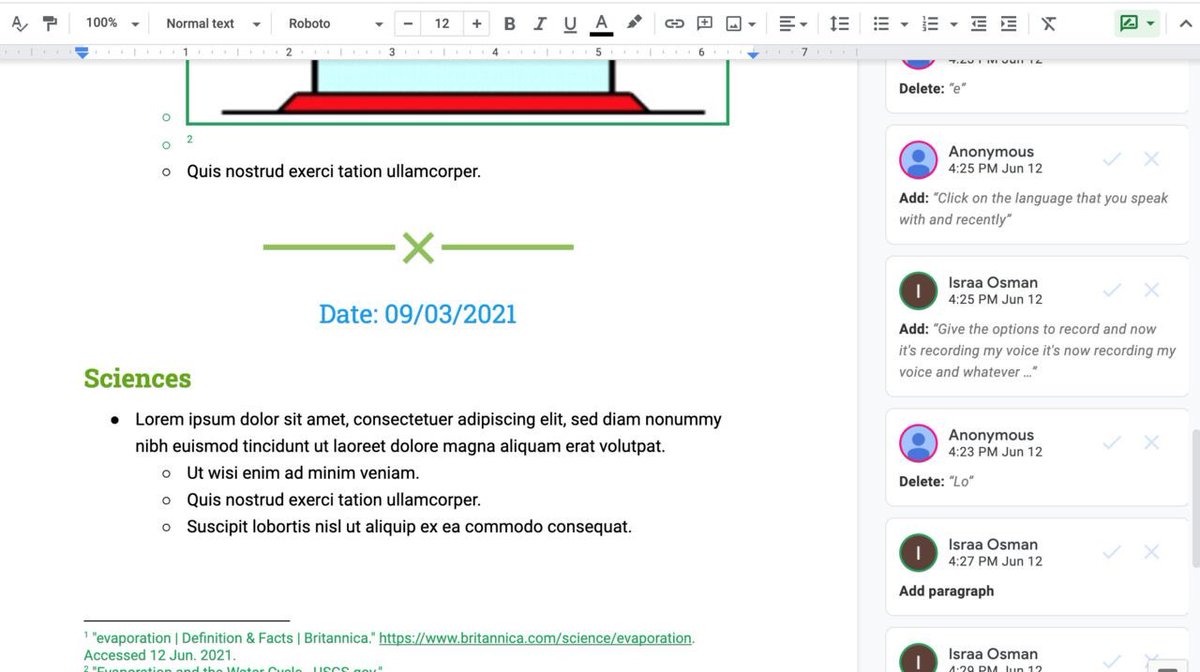
Task: Open the Normal text style dropdown
Action: (213, 23)
